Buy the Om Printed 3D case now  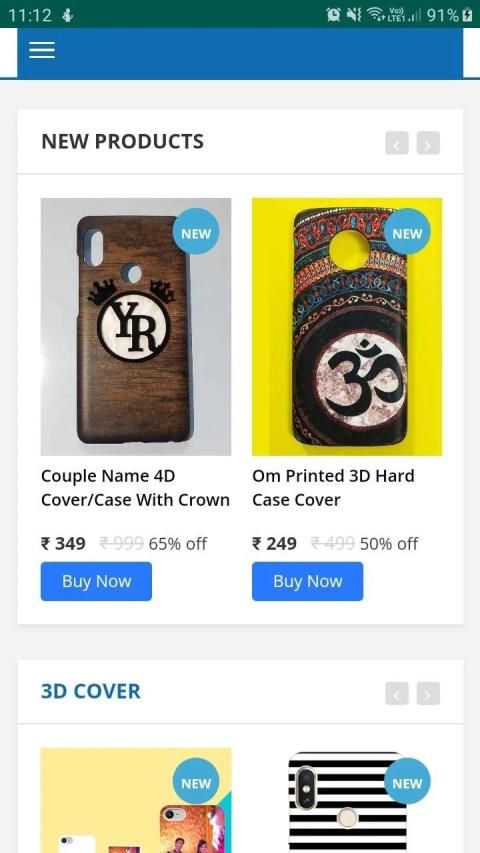[x=307, y=582]
